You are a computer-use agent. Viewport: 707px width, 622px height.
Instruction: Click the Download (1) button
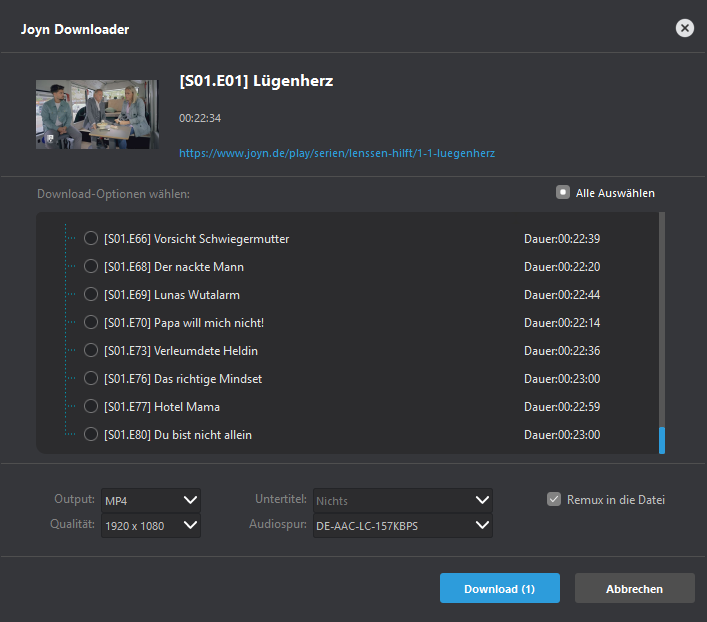[x=499, y=589]
